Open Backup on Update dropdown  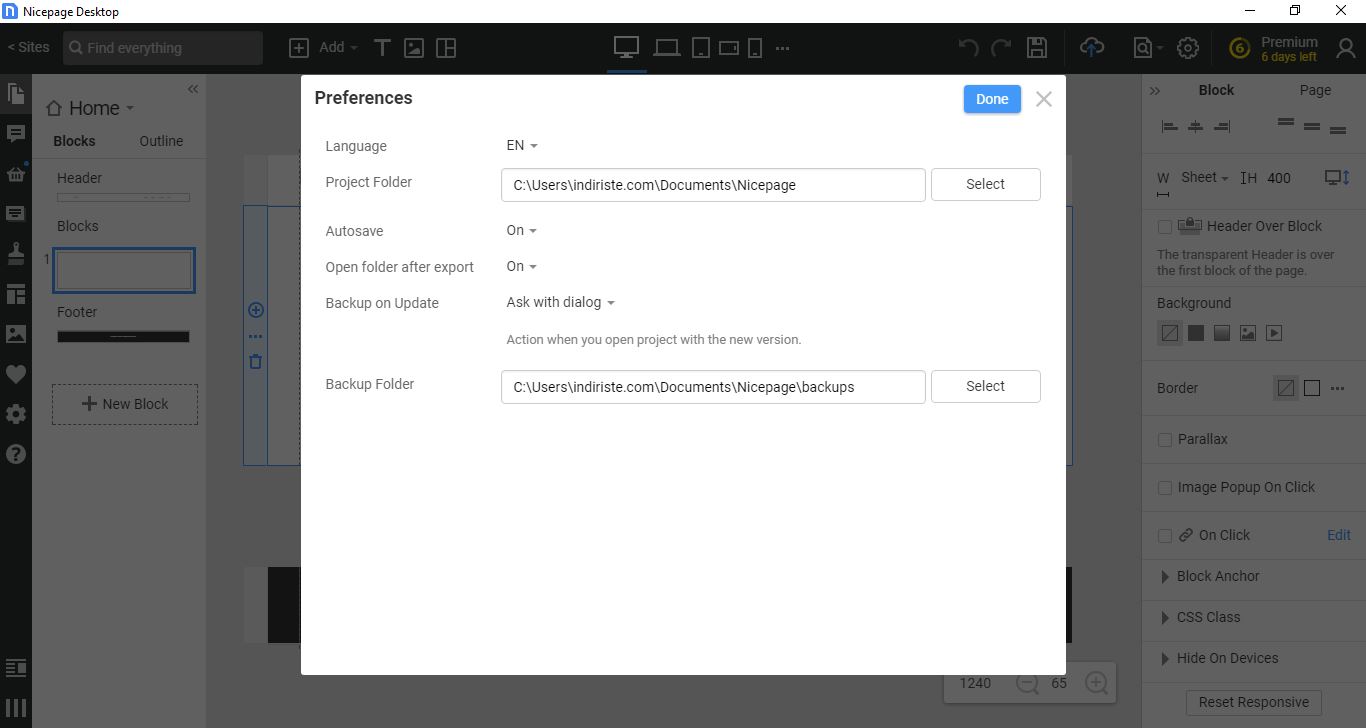[560, 302]
